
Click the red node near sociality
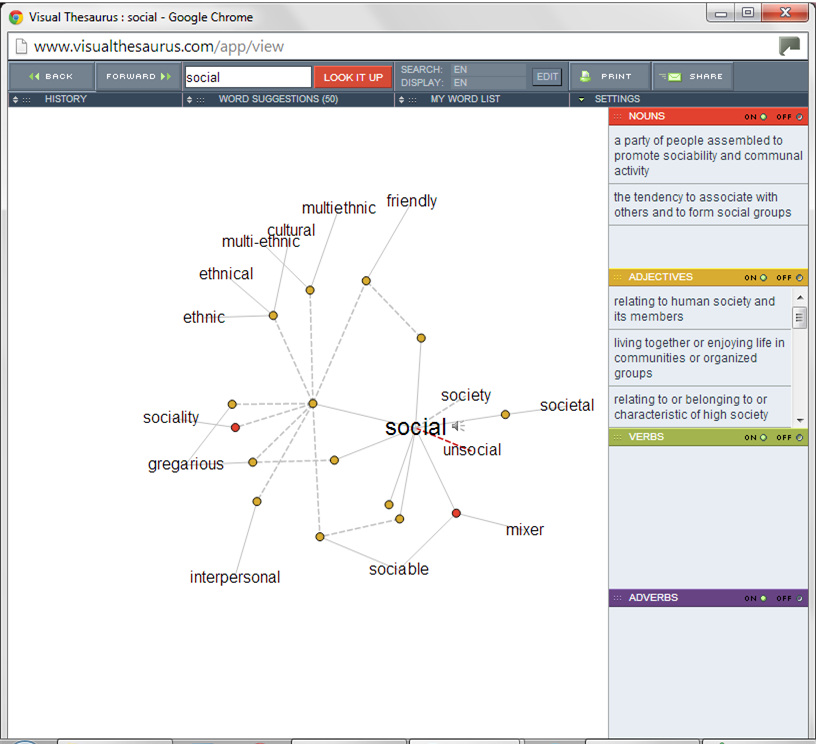(x=235, y=428)
